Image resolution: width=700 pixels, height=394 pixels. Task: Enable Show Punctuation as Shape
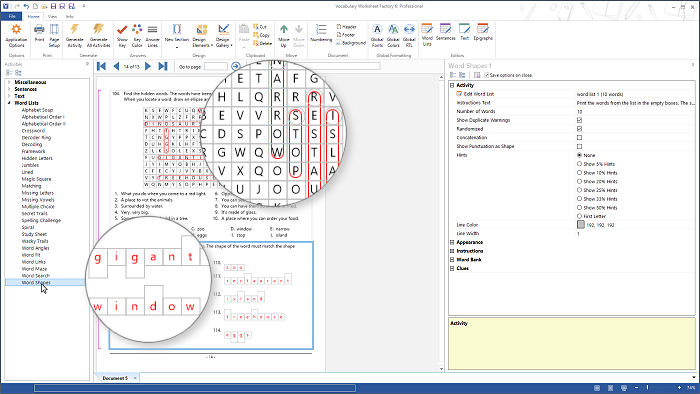pyautogui.click(x=579, y=146)
